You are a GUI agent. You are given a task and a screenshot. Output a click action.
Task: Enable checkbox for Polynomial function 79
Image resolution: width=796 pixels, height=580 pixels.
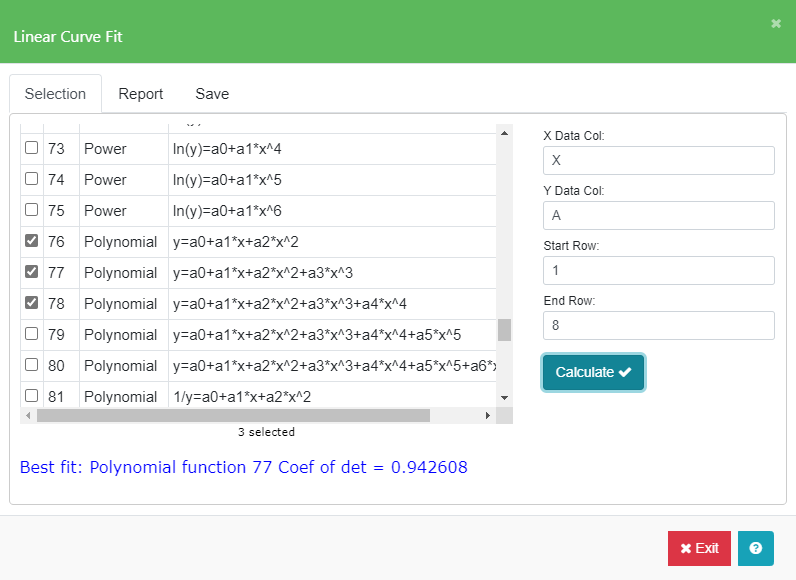point(32,334)
